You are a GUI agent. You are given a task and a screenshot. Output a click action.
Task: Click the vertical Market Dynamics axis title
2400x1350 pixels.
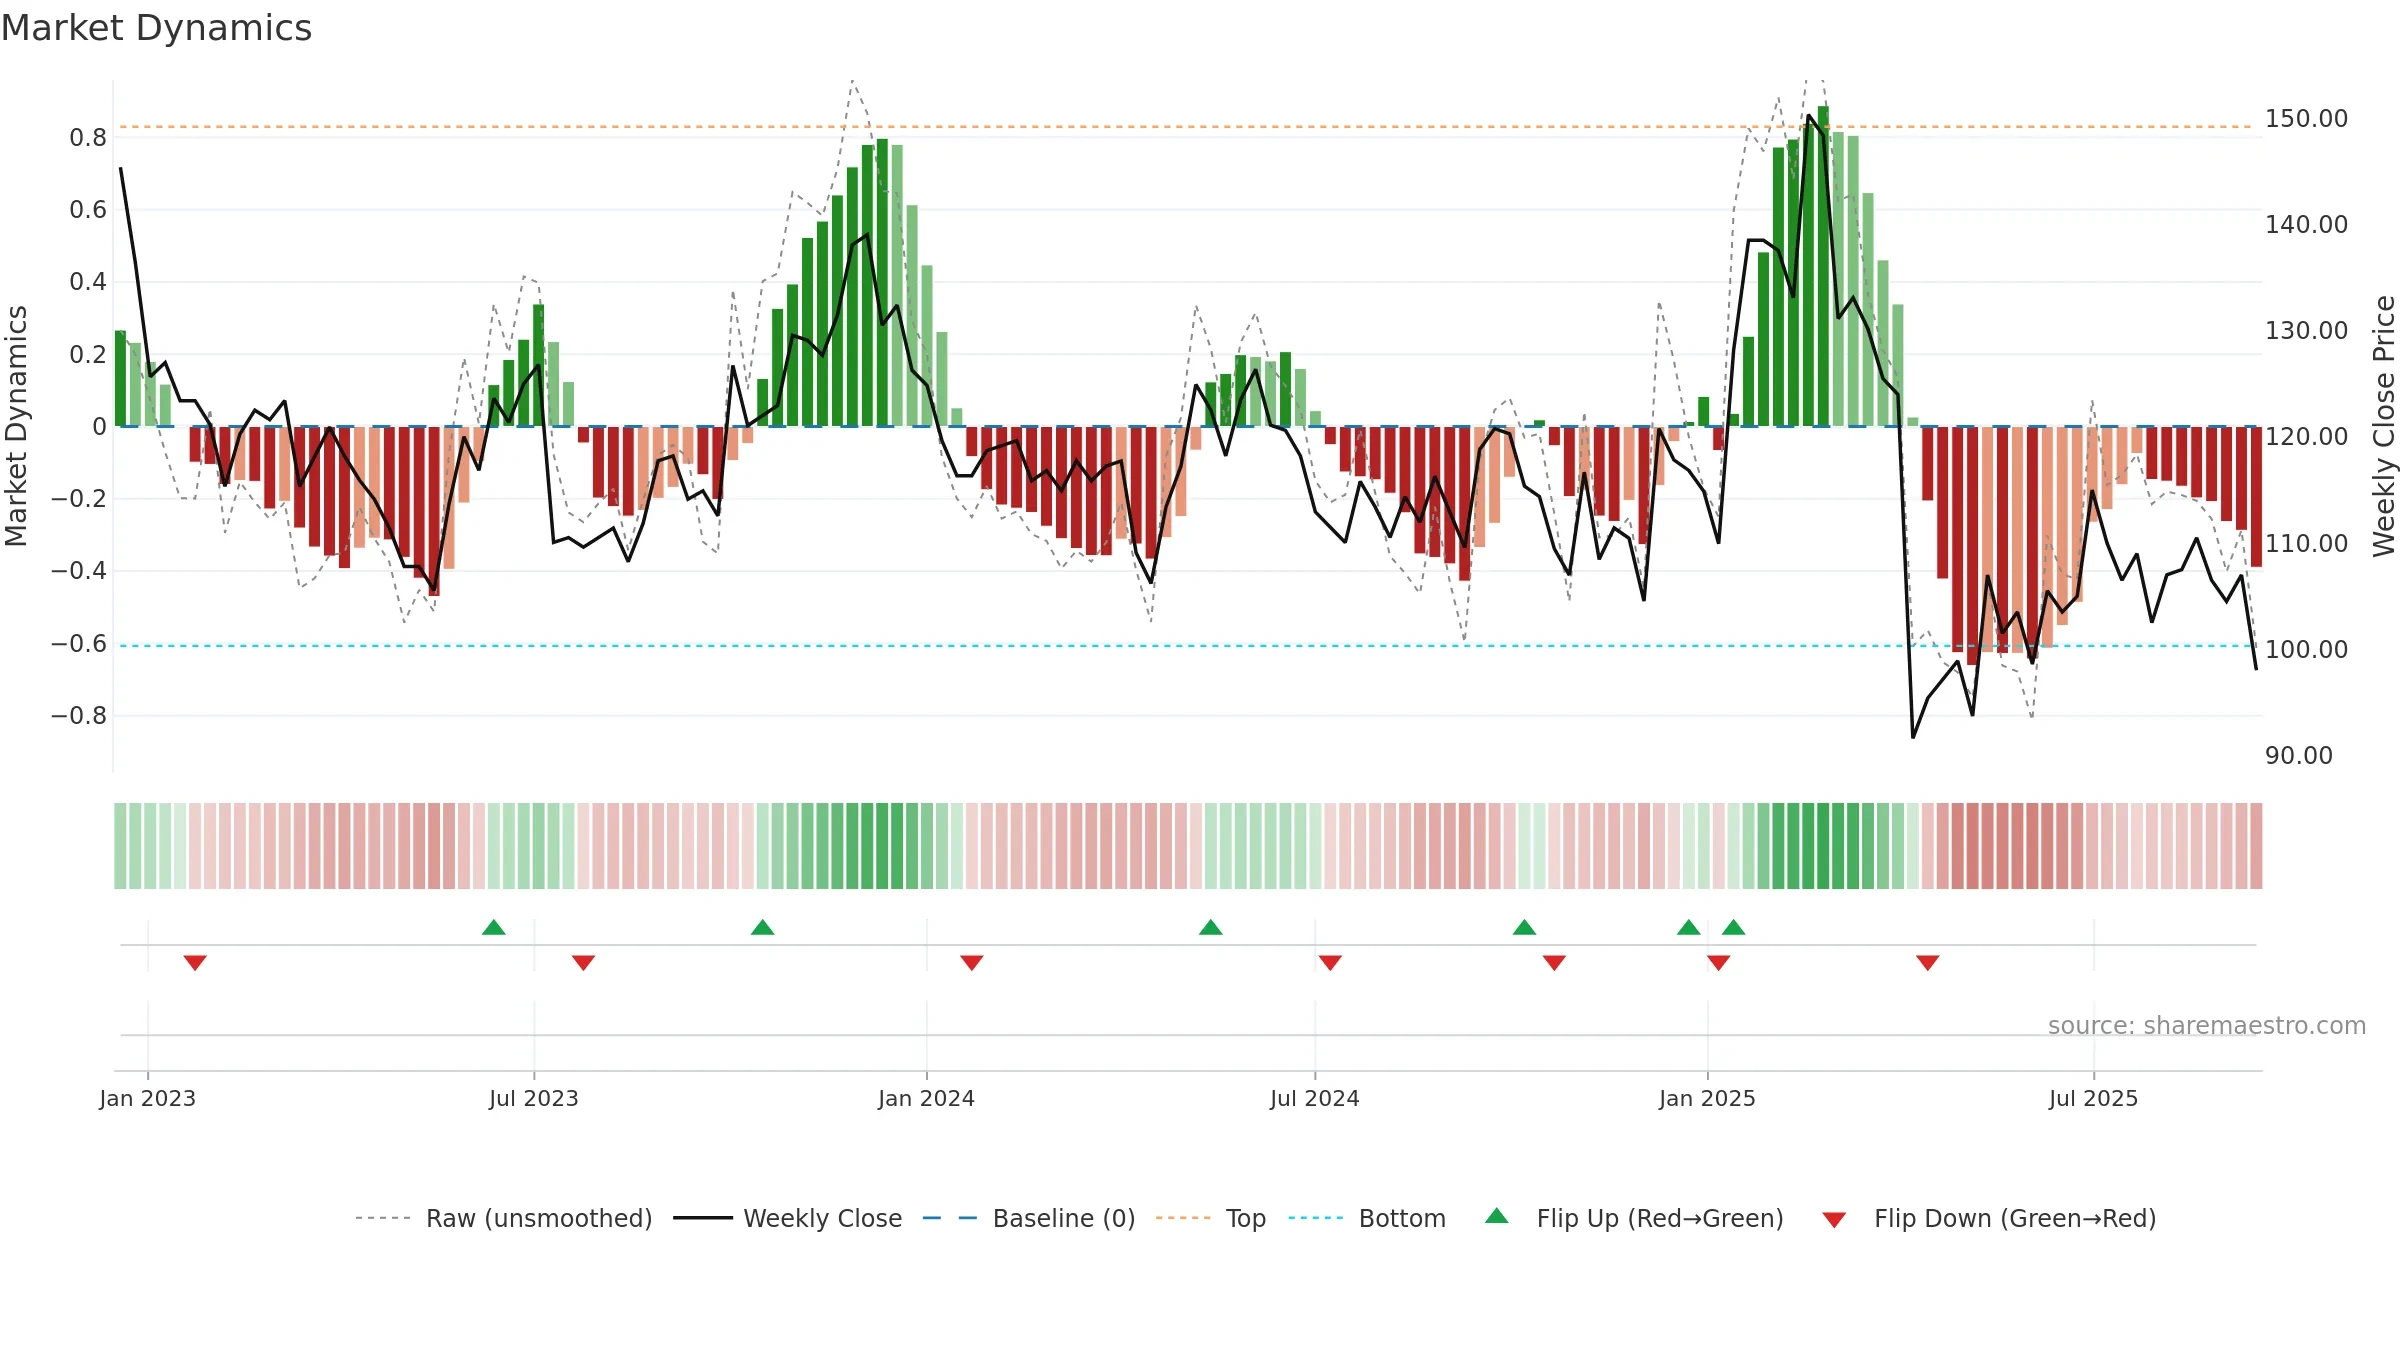[x=16, y=426]
